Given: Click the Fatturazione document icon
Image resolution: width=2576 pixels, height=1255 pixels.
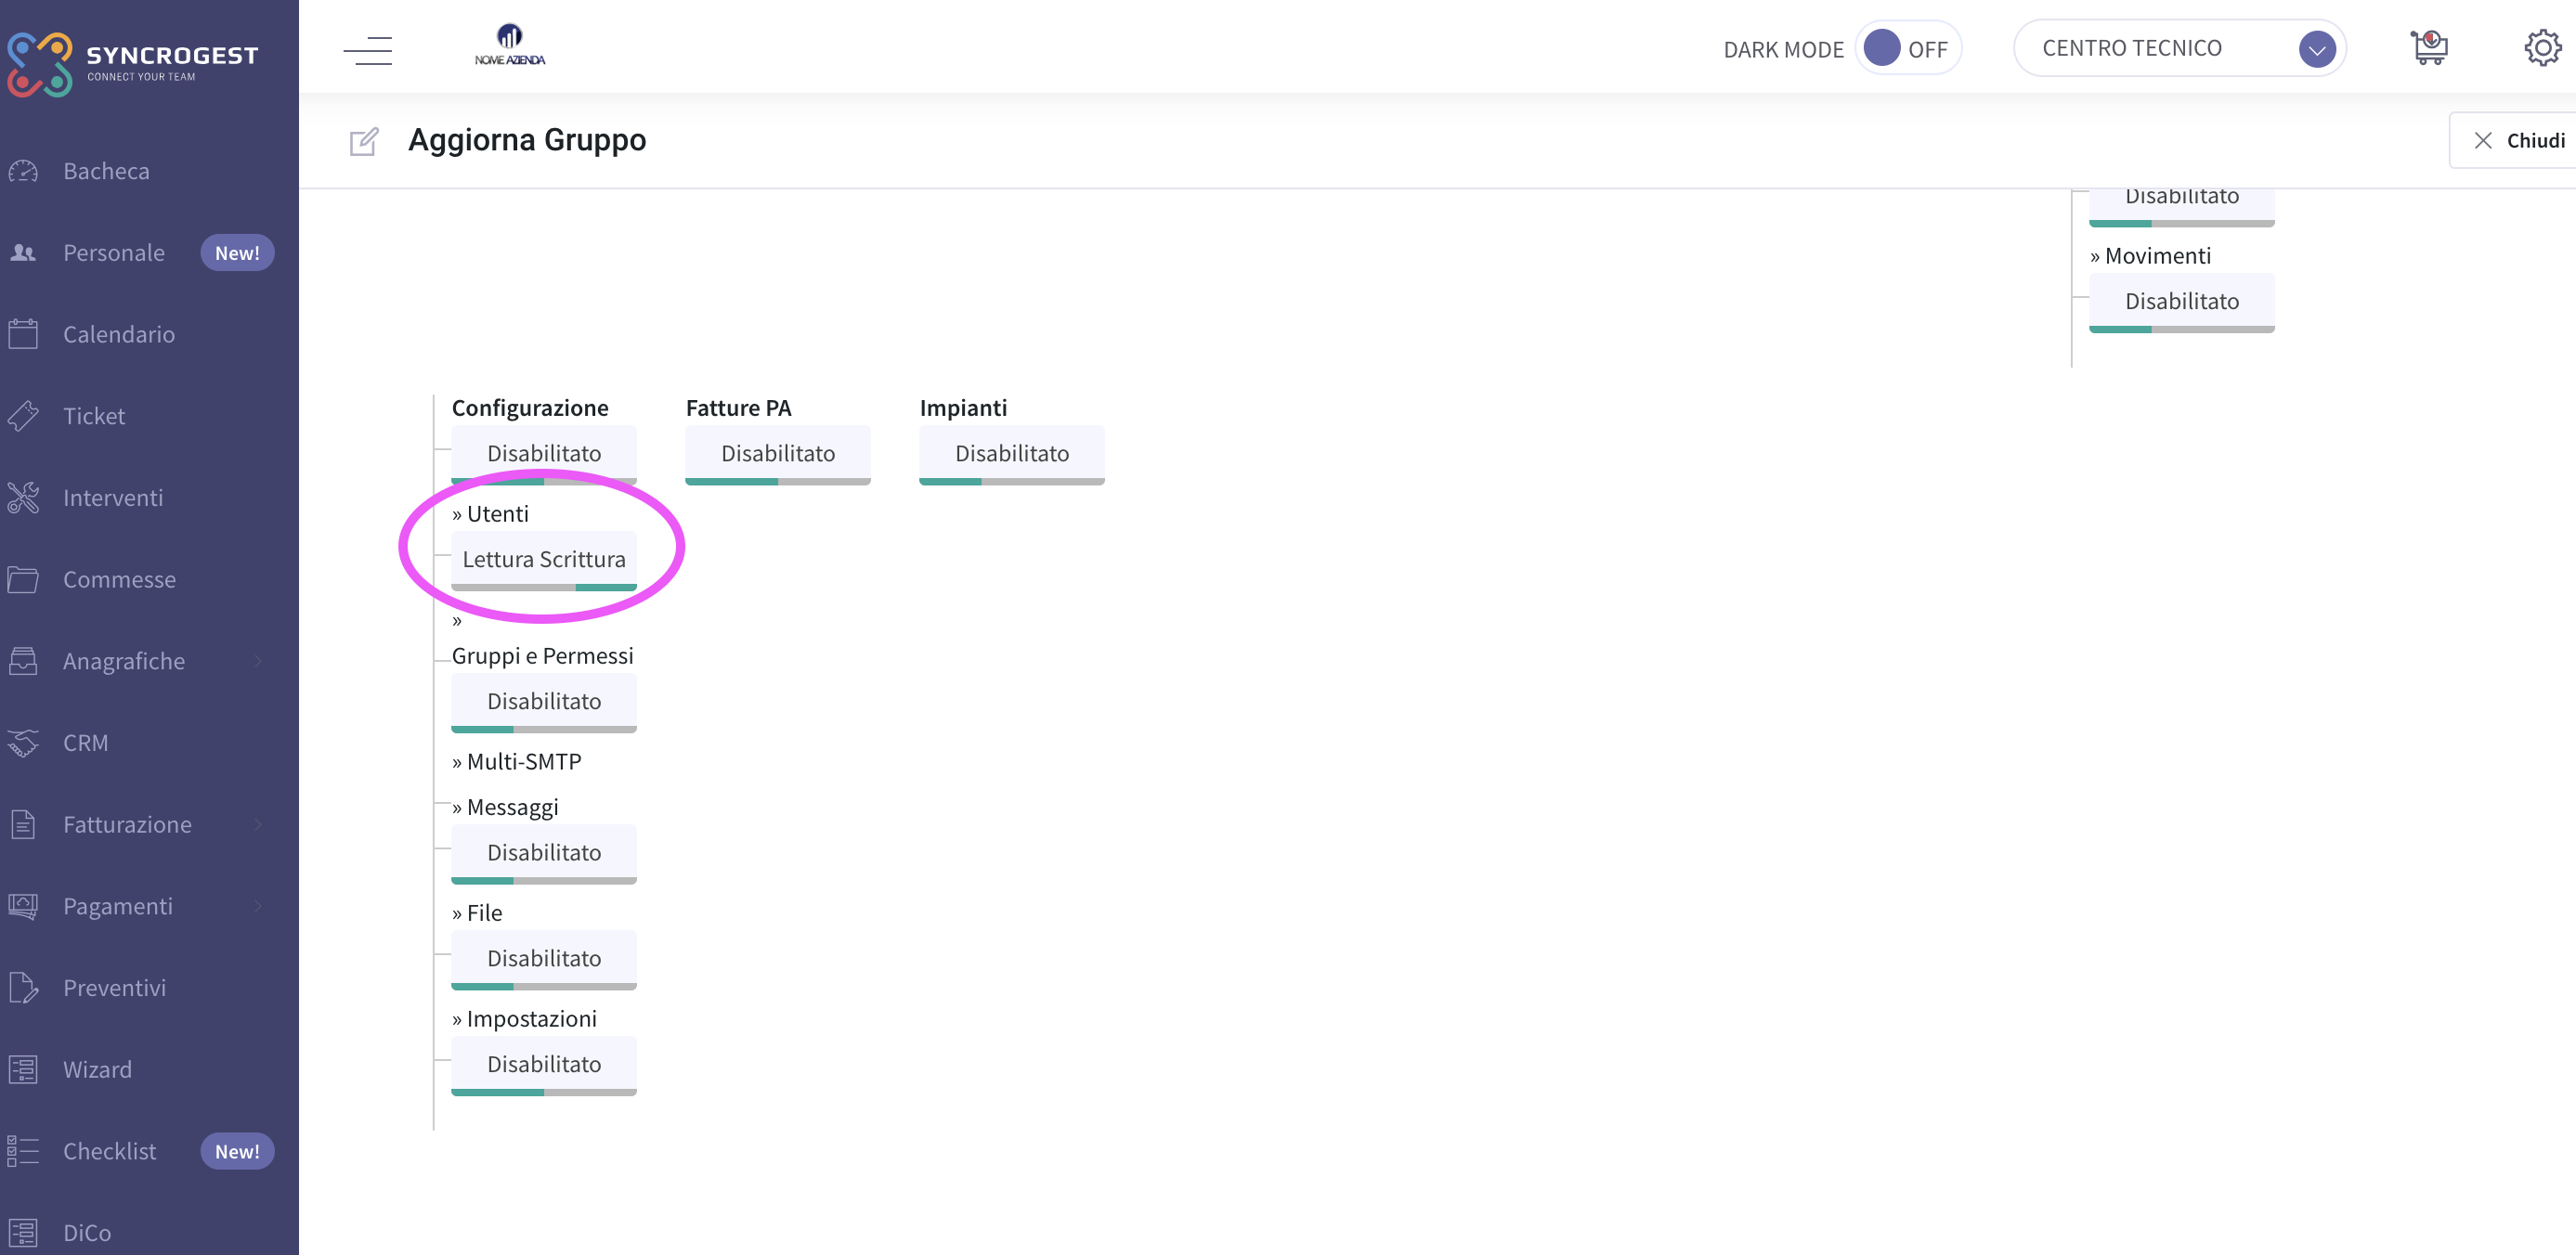Looking at the screenshot, I should click(x=23, y=825).
